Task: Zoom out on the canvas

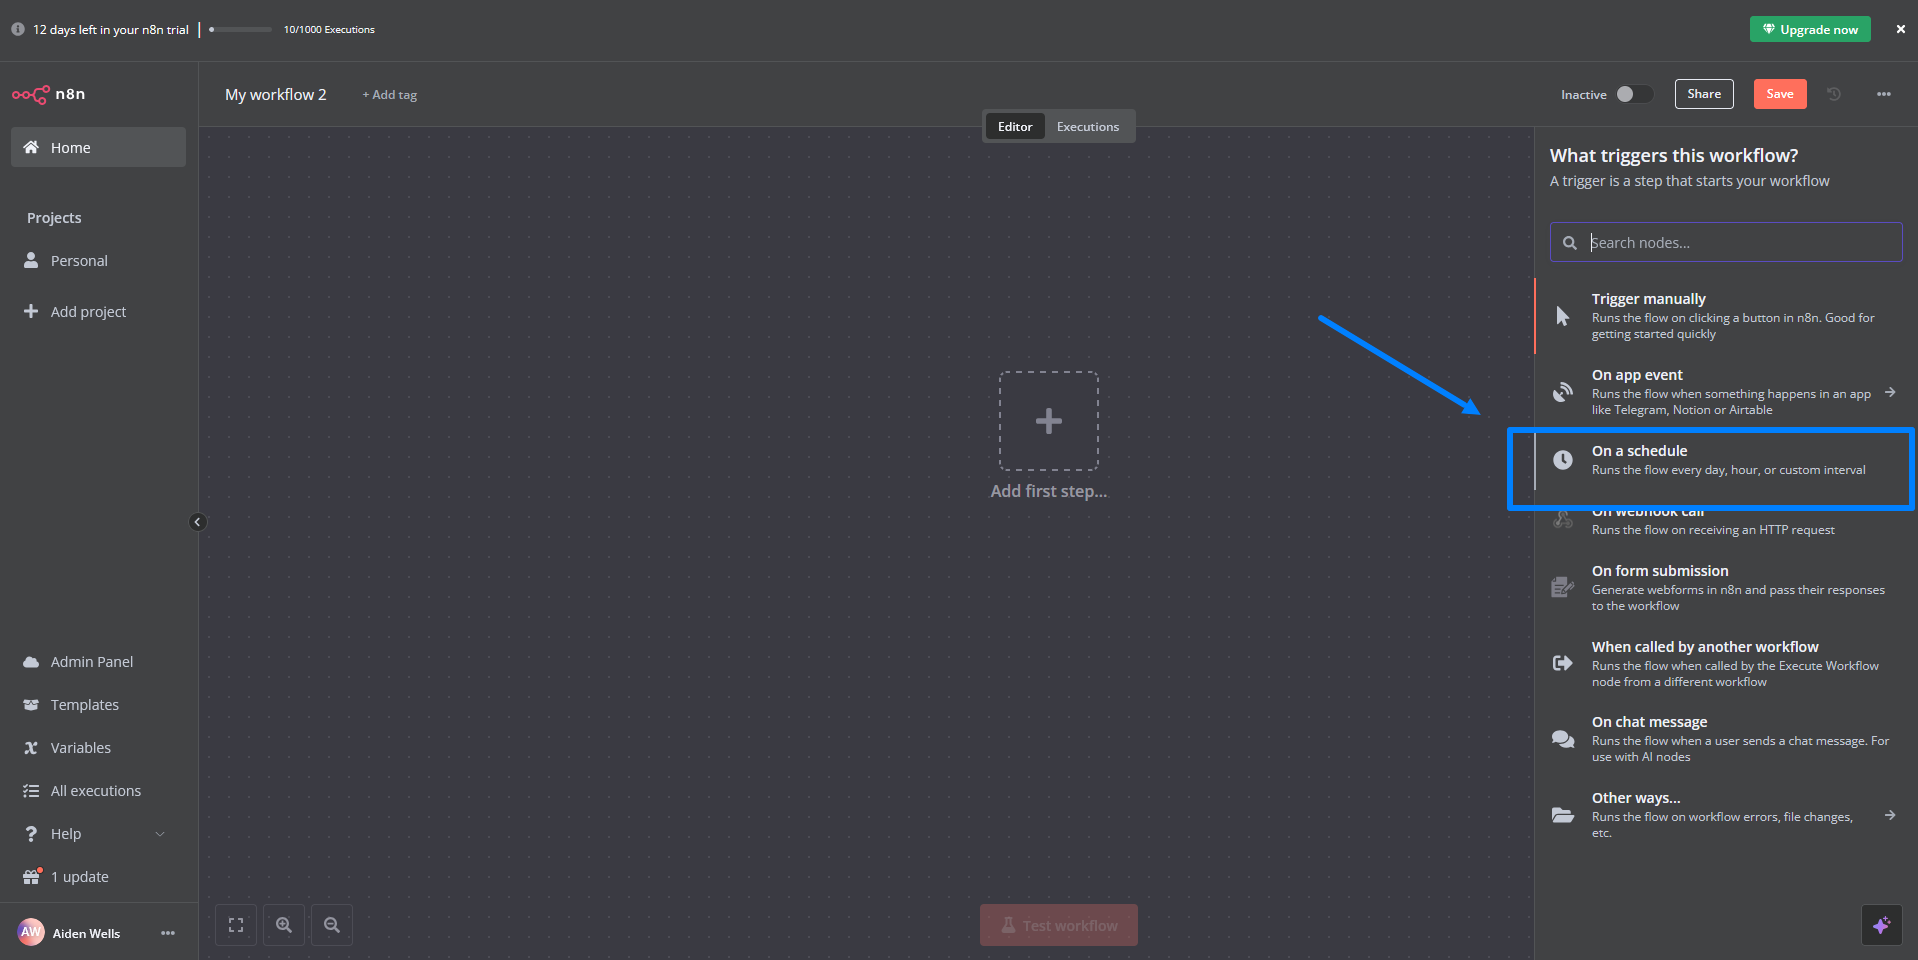Action: [332, 925]
